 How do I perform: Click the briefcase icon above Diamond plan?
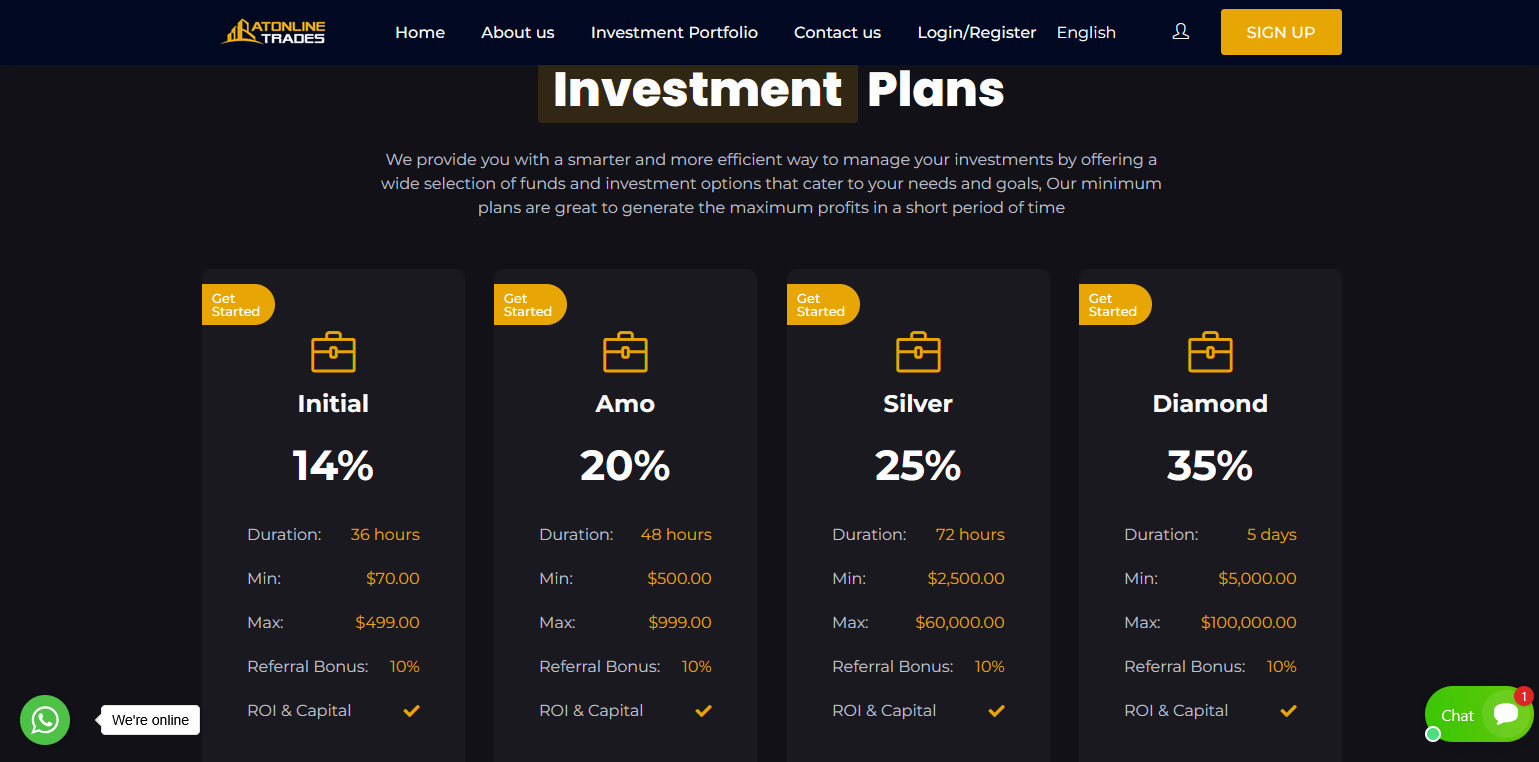point(1210,352)
